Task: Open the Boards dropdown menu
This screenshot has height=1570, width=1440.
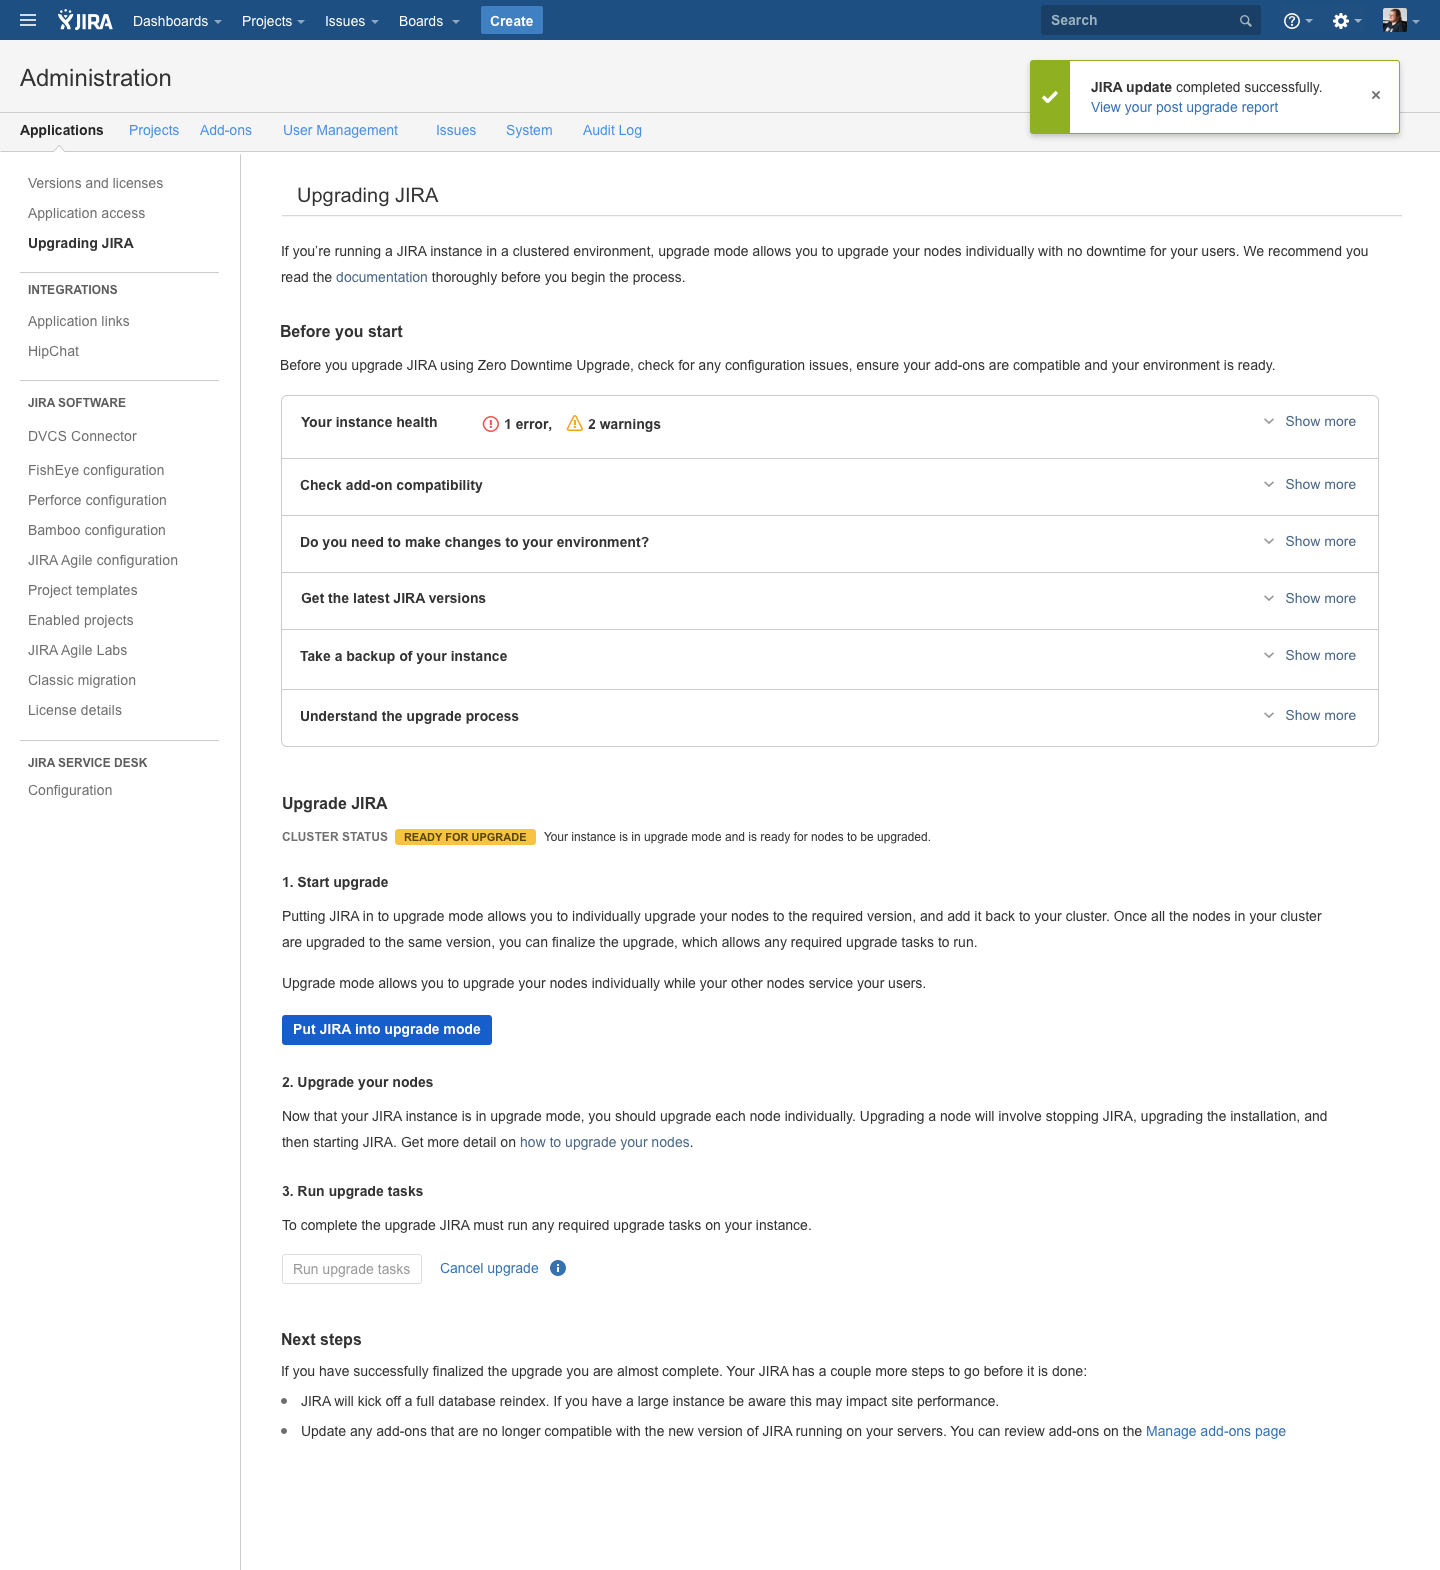Action: 429,21
